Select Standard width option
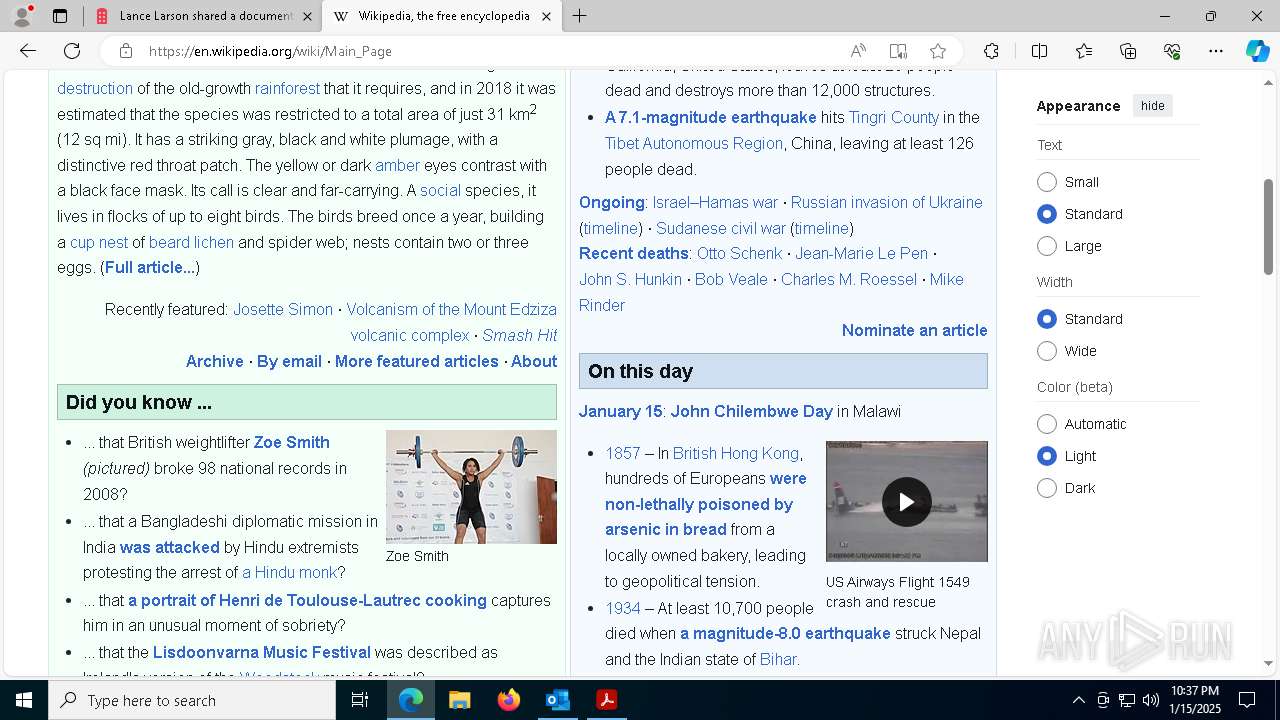The width and height of the screenshot is (1280, 720). pos(1047,319)
